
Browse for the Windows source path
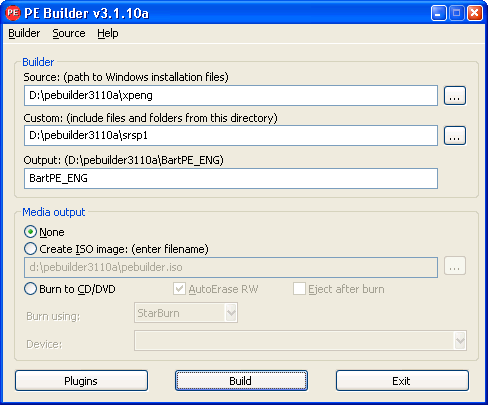pyautogui.click(x=455, y=96)
